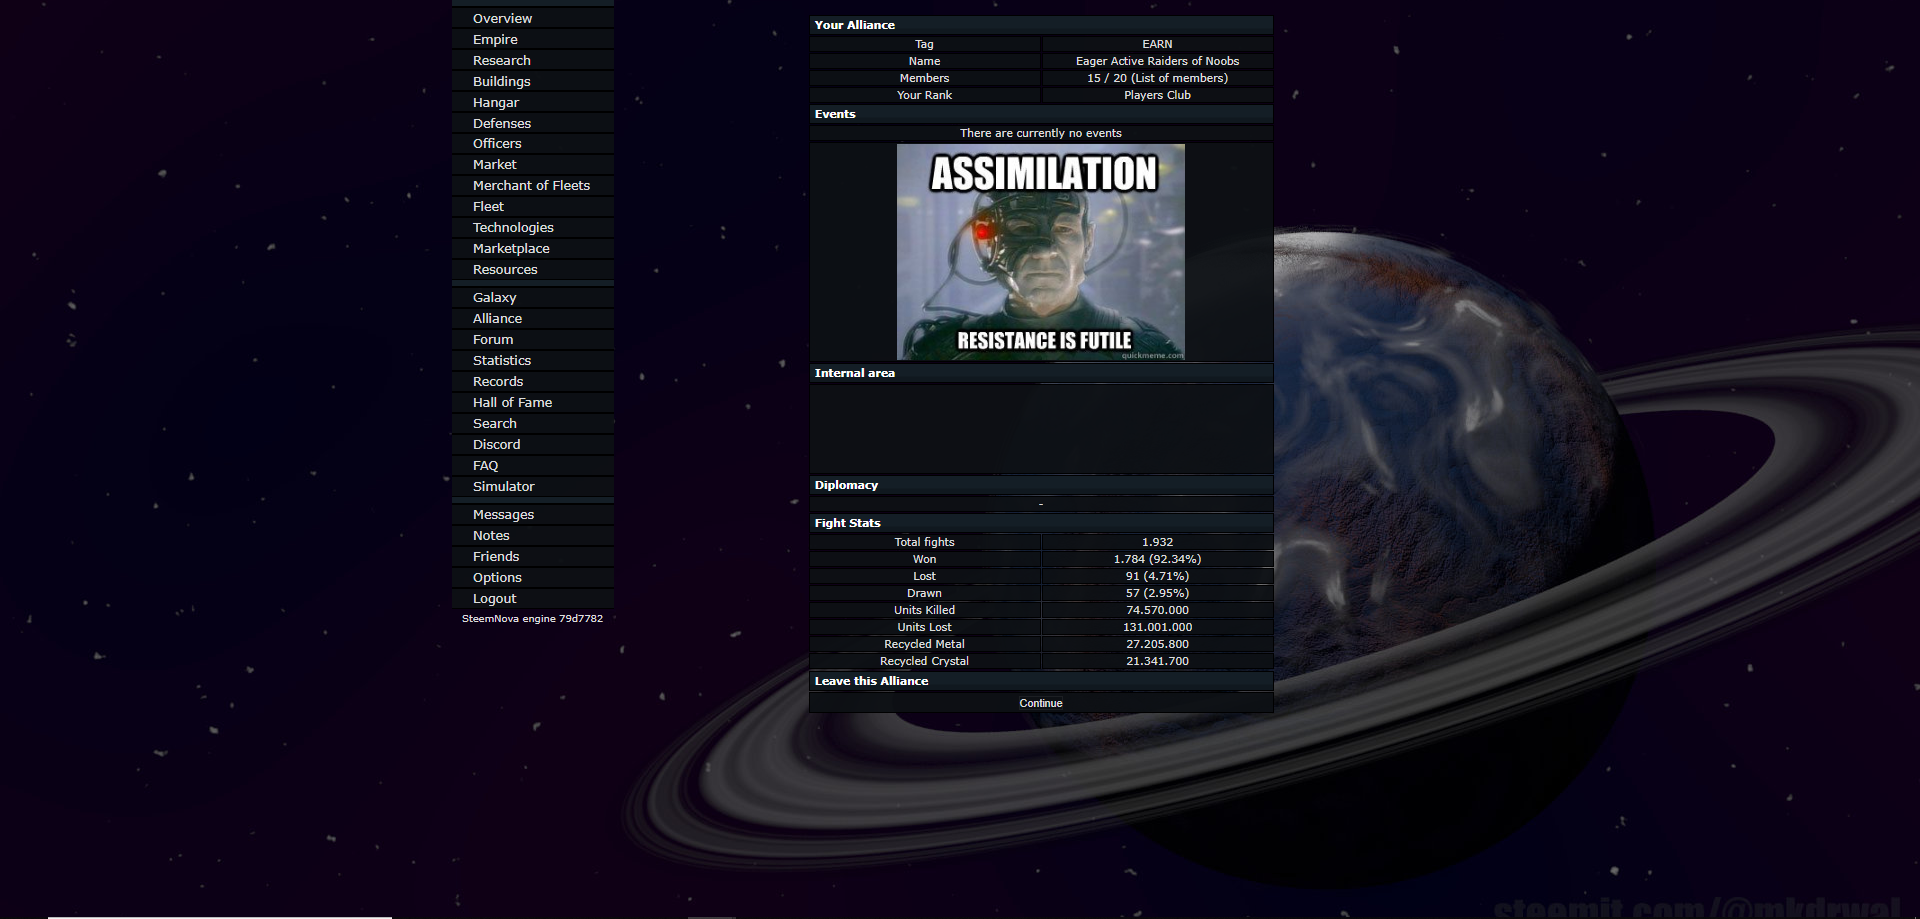Open the Galaxy view
1920x919 pixels.
pyautogui.click(x=494, y=298)
